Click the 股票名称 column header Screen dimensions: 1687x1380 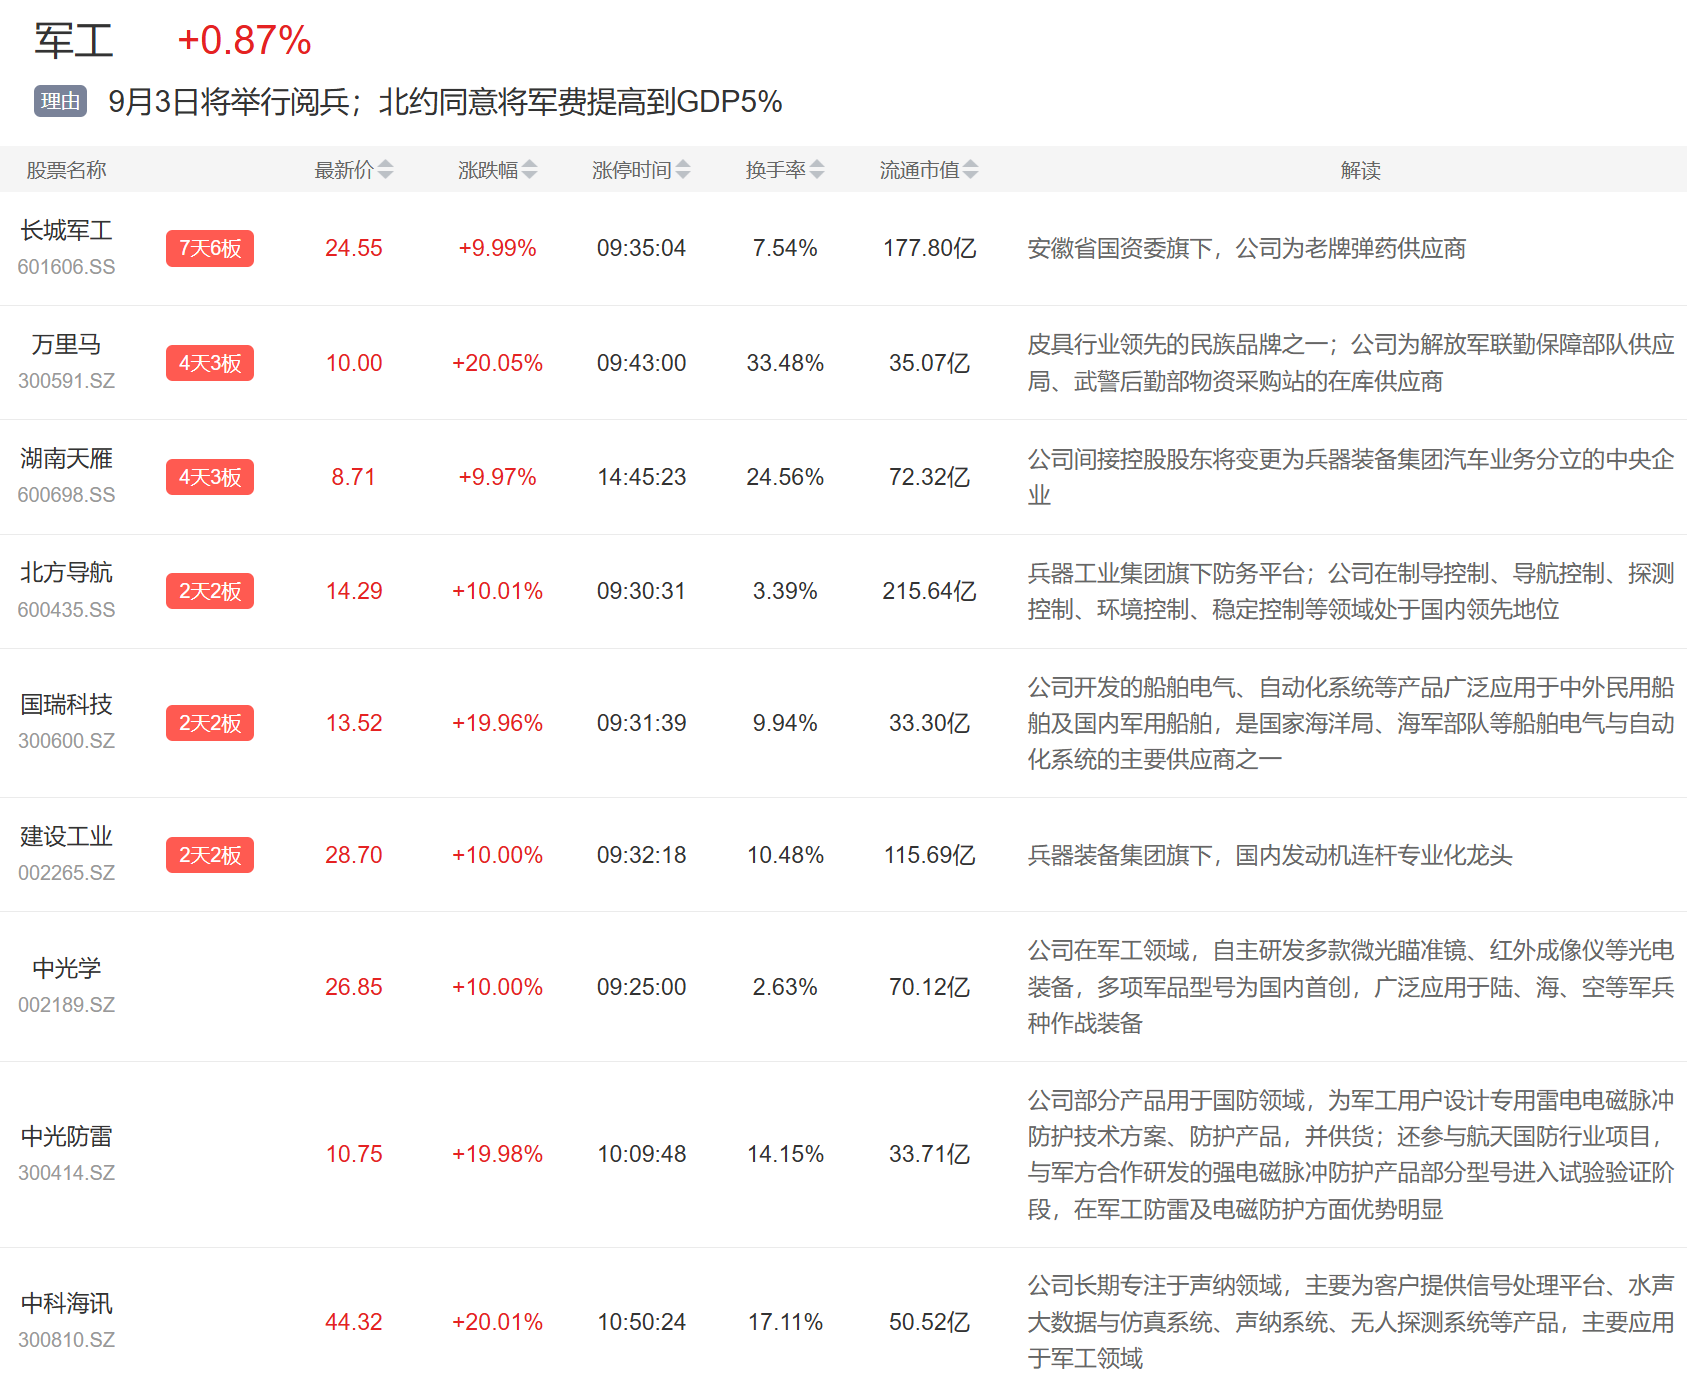pyautogui.click(x=66, y=170)
